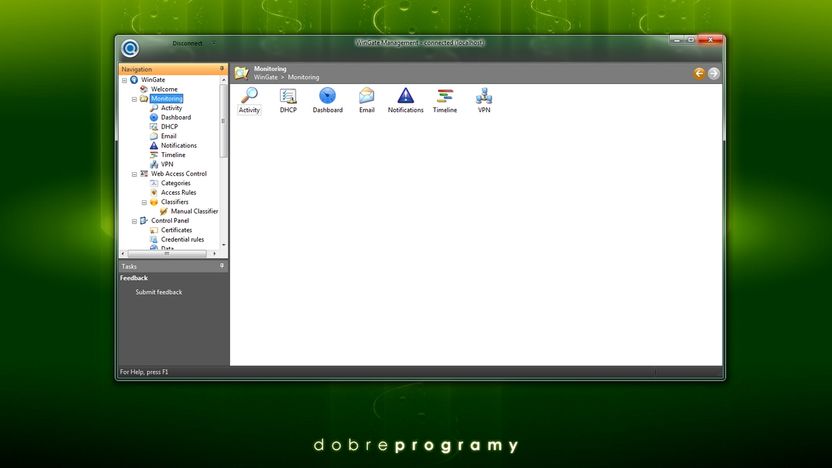Select the WinGate root node
Image resolution: width=832 pixels, height=468 pixels.
153,80
